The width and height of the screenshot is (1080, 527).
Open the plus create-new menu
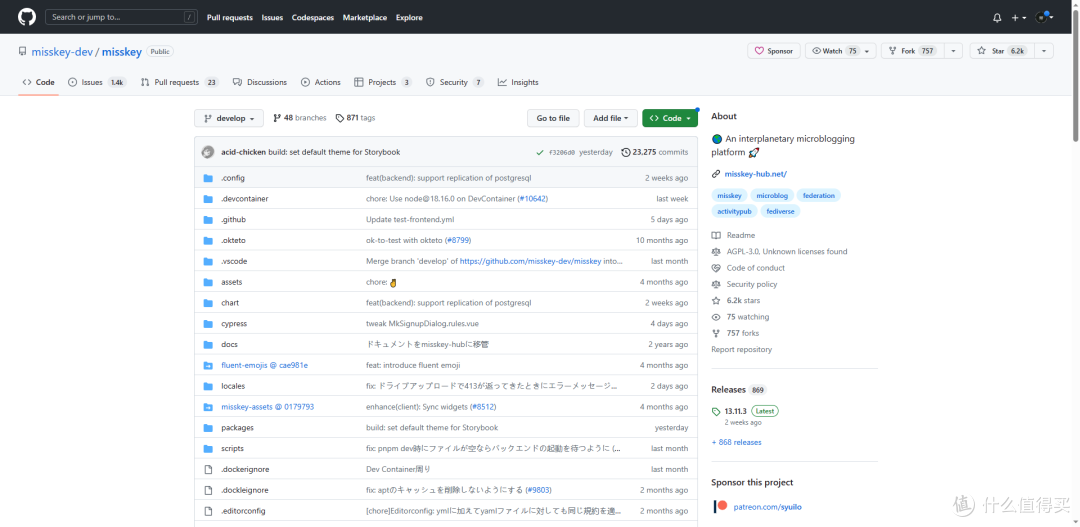tap(1019, 18)
